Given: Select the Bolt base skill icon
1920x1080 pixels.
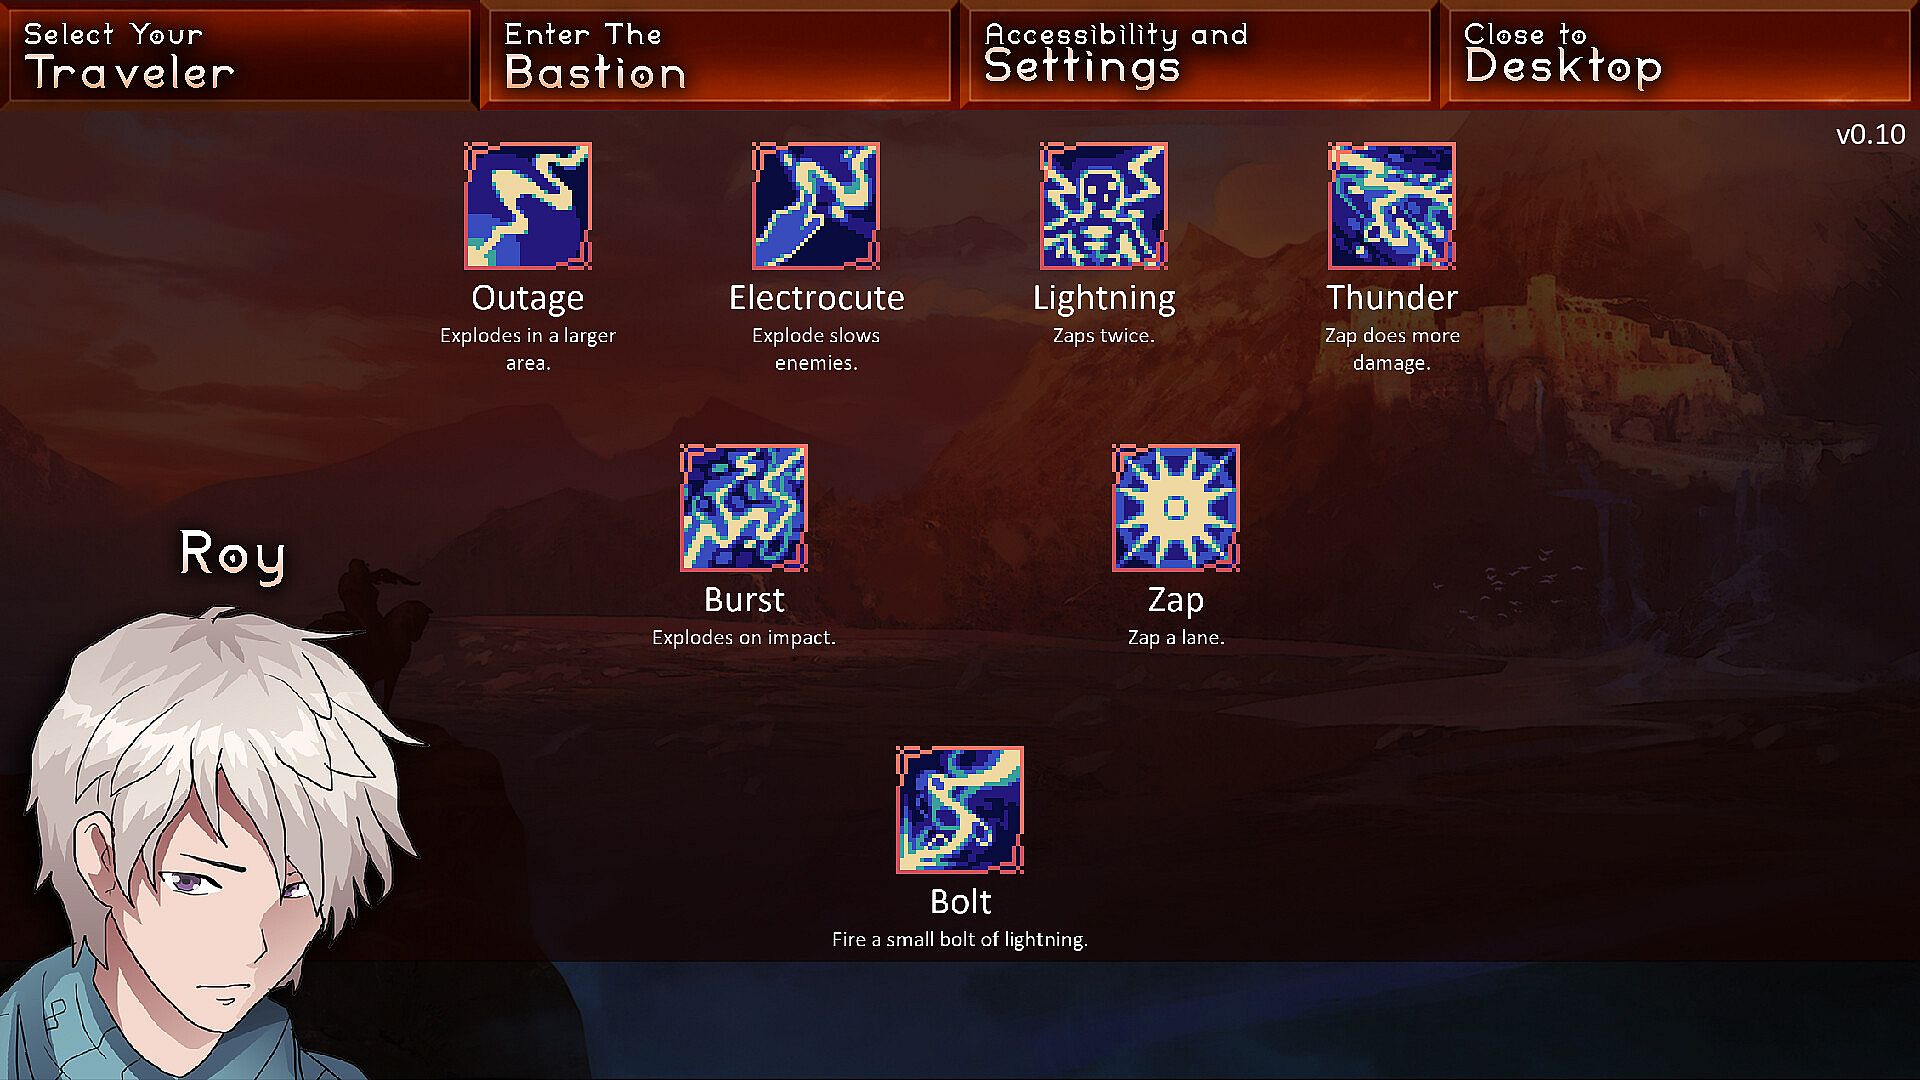Looking at the screenshot, I should pyautogui.click(x=960, y=810).
